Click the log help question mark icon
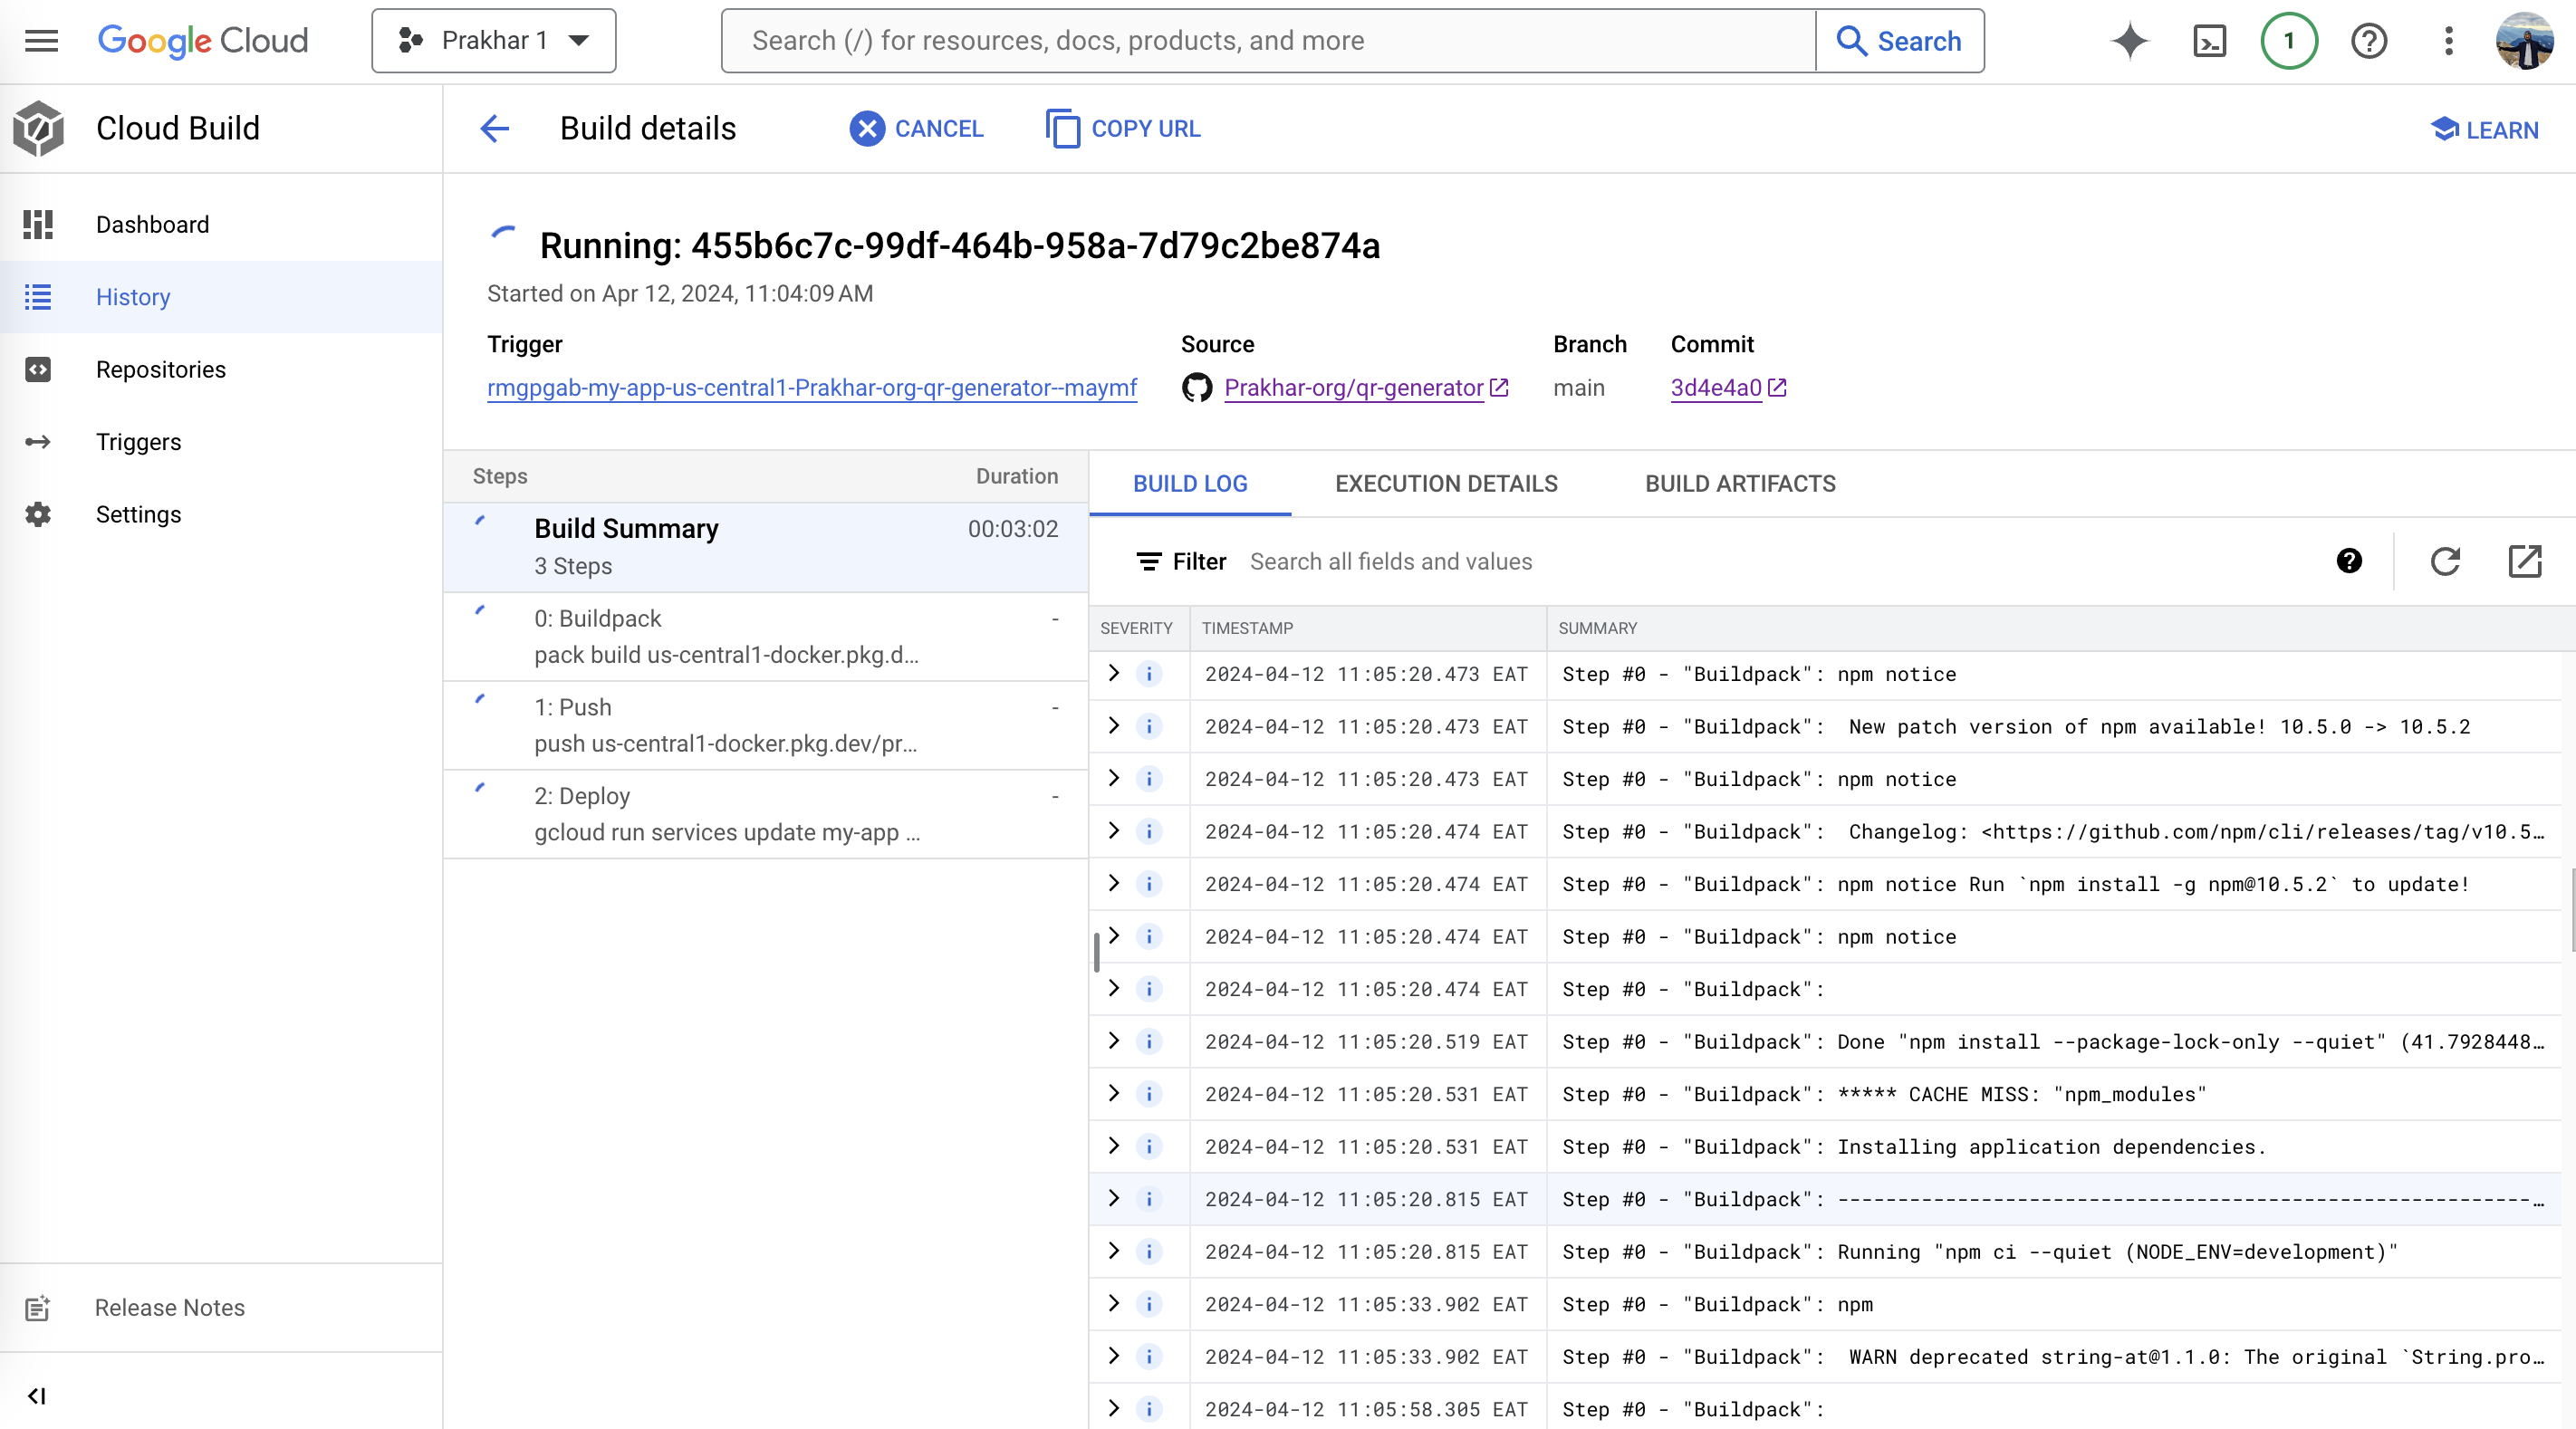The image size is (2576, 1429). click(x=2349, y=561)
